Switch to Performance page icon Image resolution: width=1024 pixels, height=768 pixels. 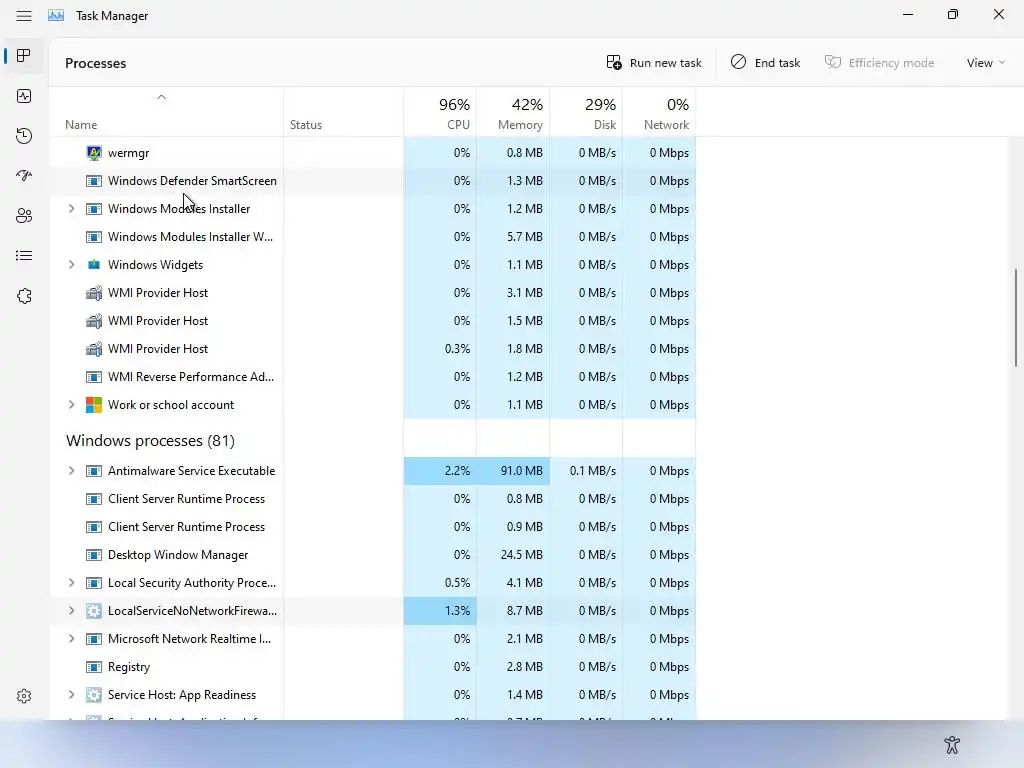point(24,96)
